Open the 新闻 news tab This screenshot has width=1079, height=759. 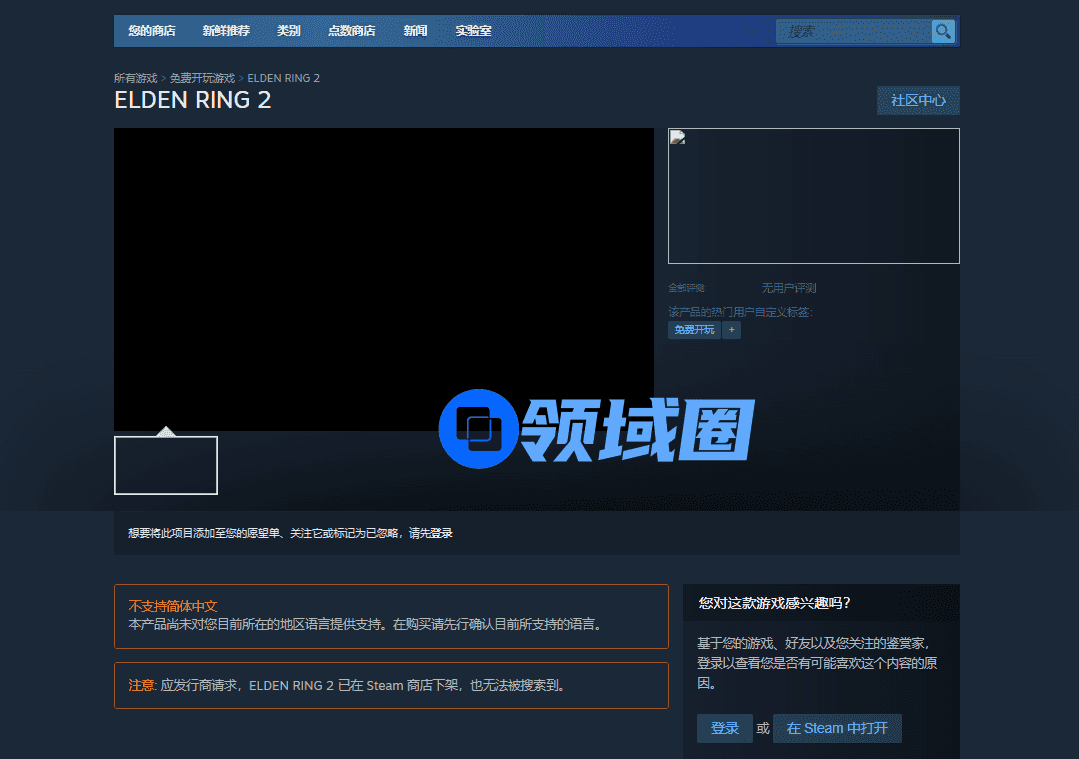415,31
